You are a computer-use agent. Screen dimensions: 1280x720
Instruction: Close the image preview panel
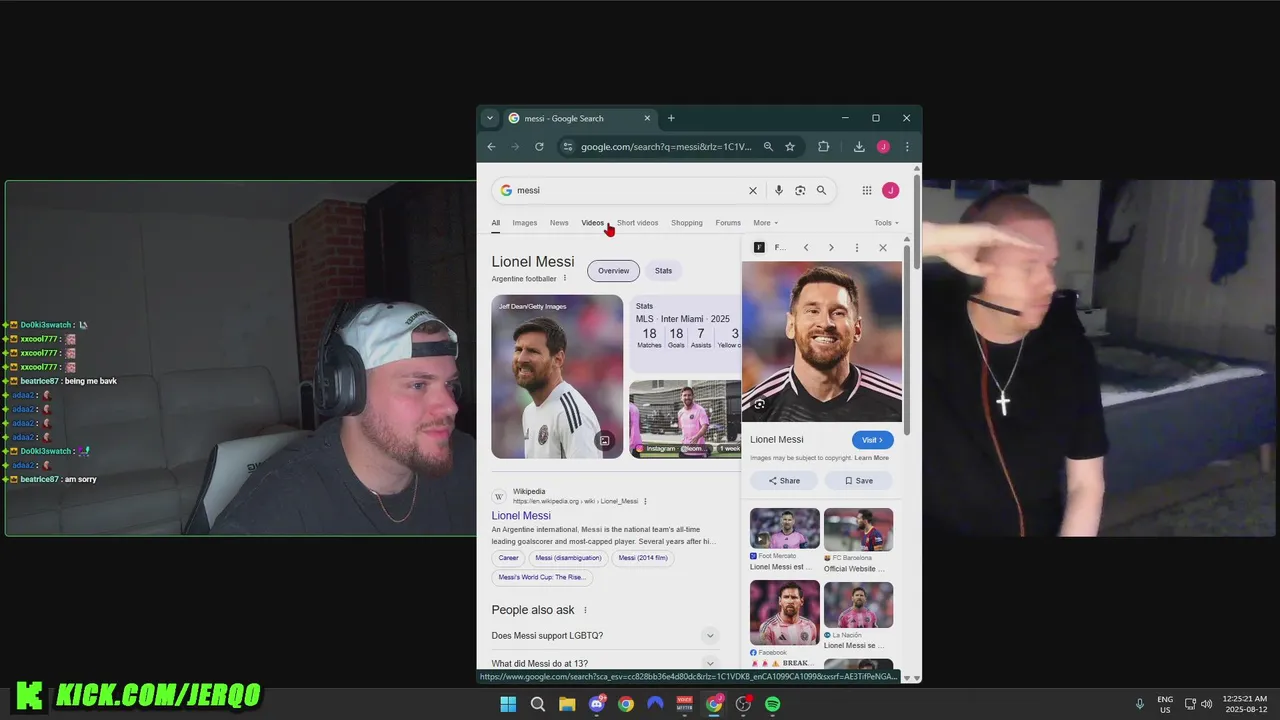coord(883,247)
